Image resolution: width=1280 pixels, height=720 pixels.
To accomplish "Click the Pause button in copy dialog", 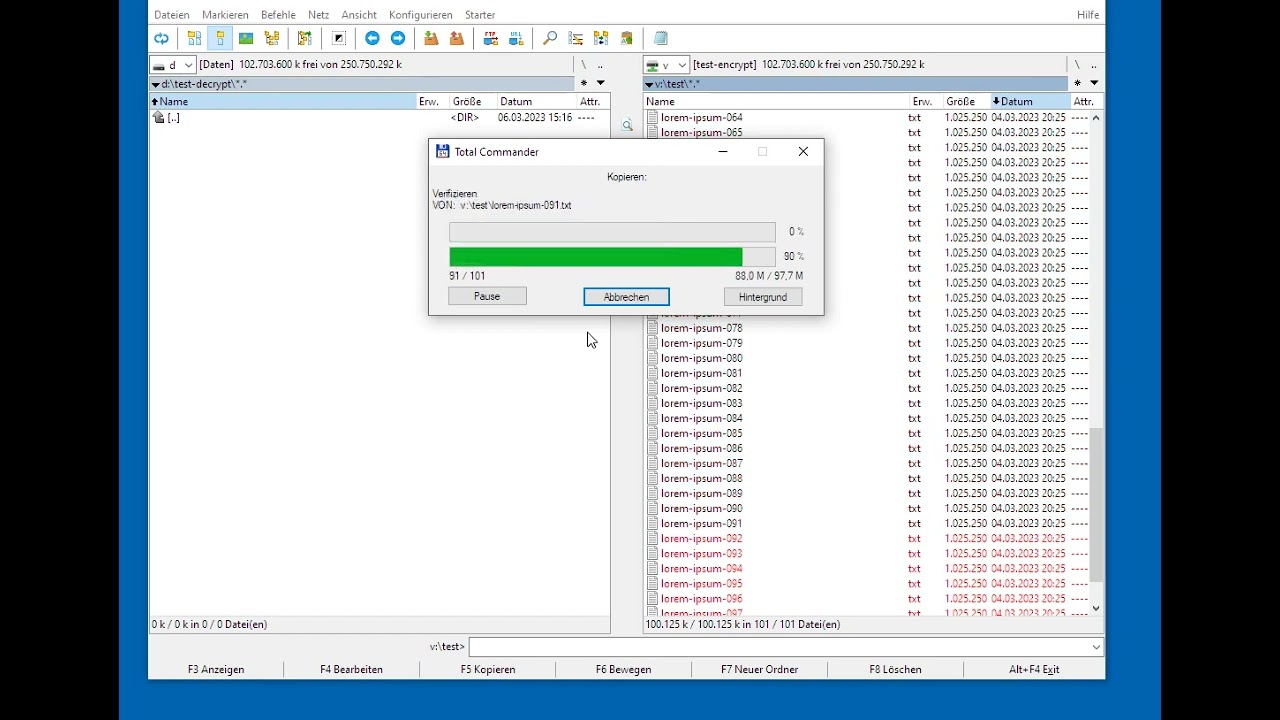I will coord(487,296).
